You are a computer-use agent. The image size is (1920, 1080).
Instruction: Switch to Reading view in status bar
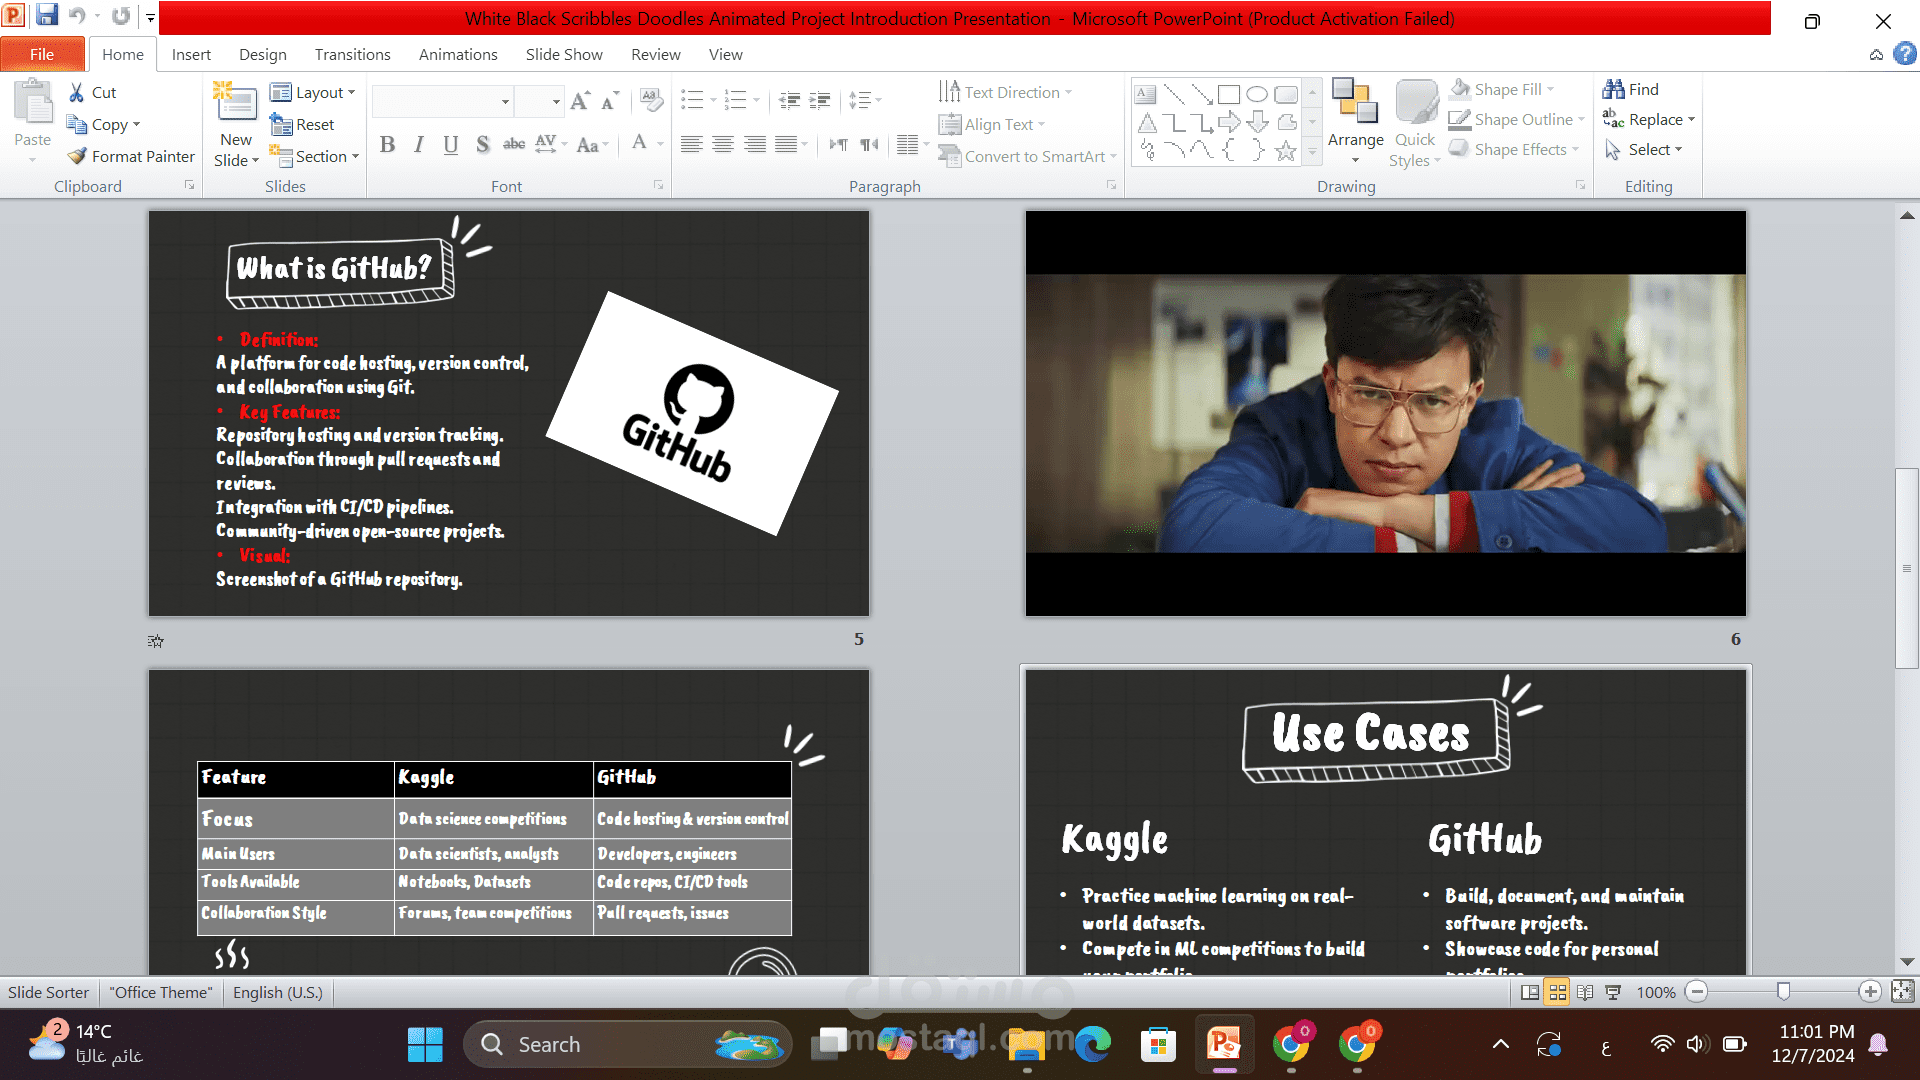(1585, 992)
